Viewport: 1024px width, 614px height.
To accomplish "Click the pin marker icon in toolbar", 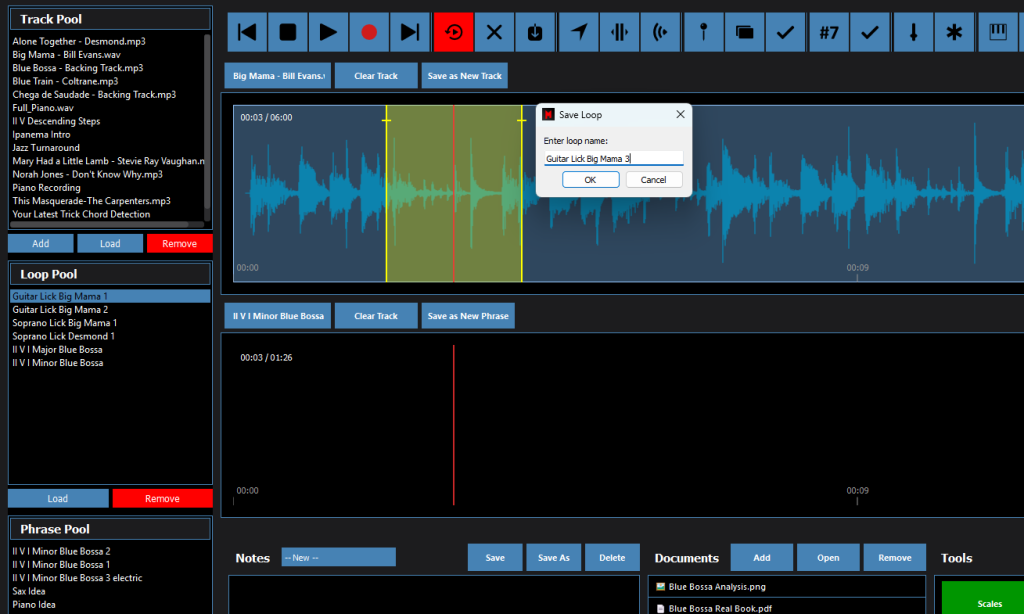I will pyautogui.click(x=704, y=32).
